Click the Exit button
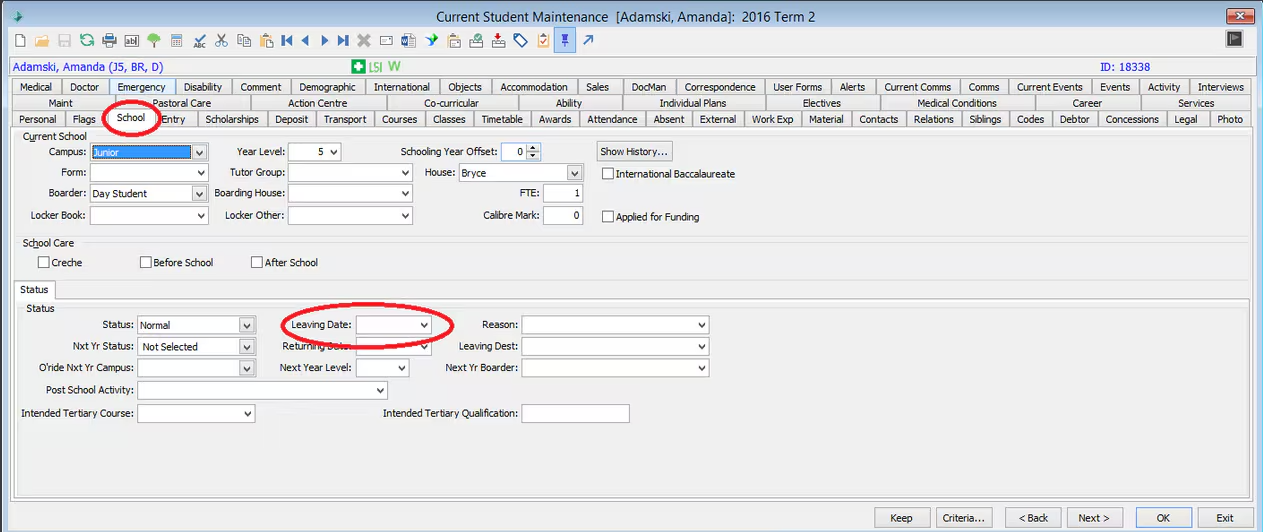The height and width of the screenshot is (532, 1263). tap(1225, 518)
